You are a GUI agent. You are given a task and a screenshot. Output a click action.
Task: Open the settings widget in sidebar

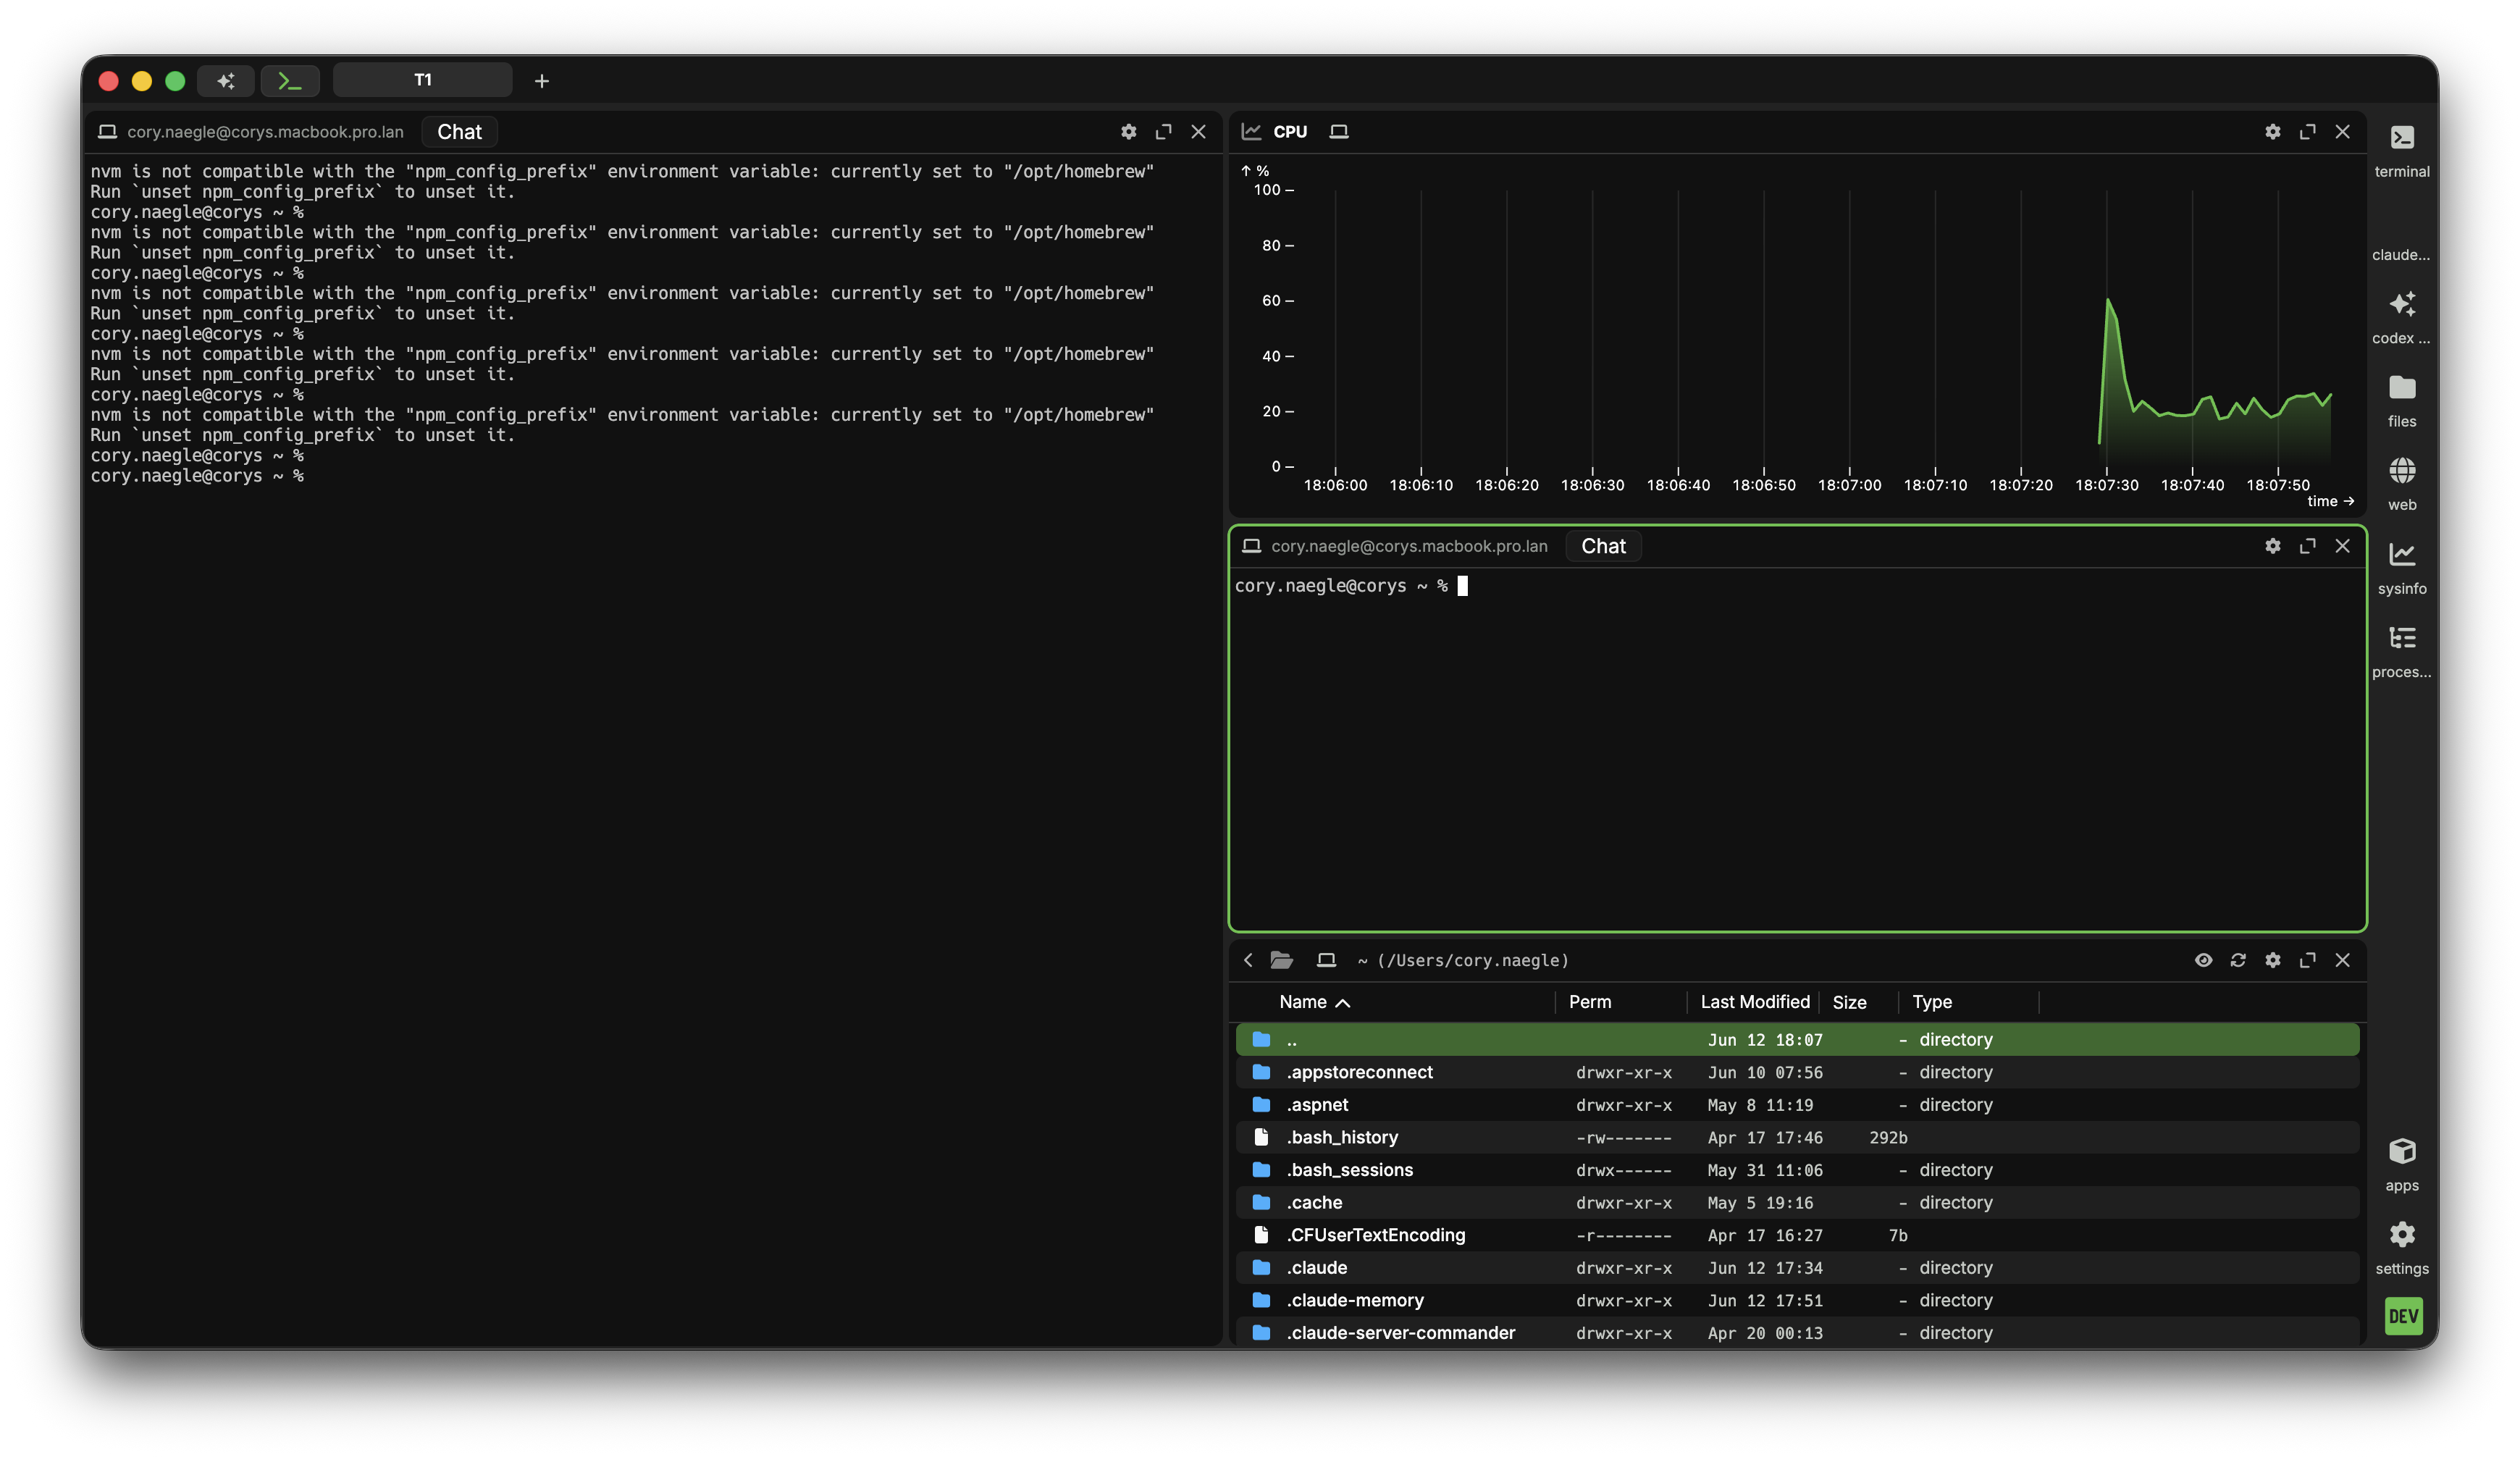click(2401, 1248)
